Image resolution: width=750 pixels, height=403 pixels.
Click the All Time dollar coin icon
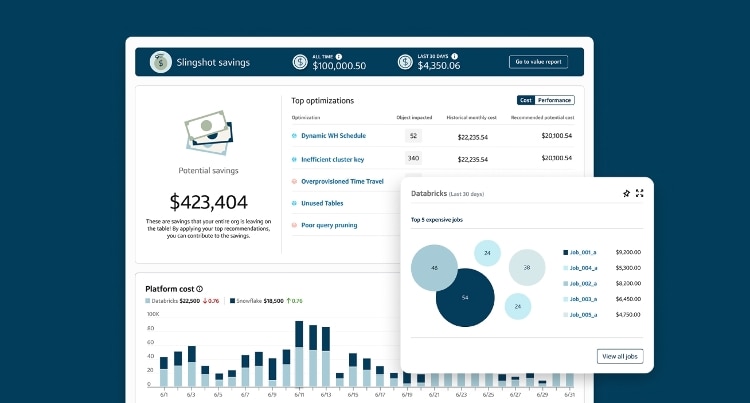point(300,62)
